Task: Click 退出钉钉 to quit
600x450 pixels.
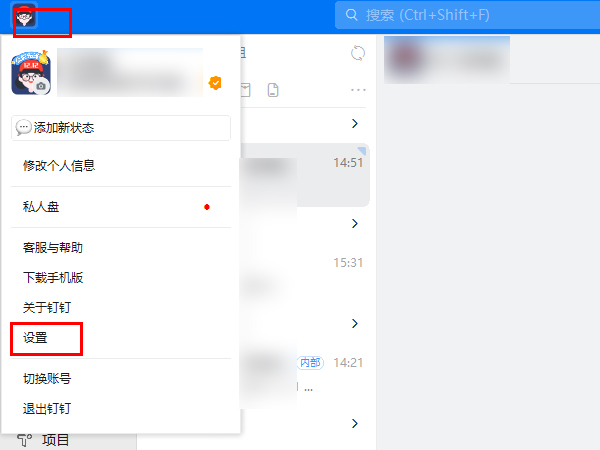Action: coord(47,409)
